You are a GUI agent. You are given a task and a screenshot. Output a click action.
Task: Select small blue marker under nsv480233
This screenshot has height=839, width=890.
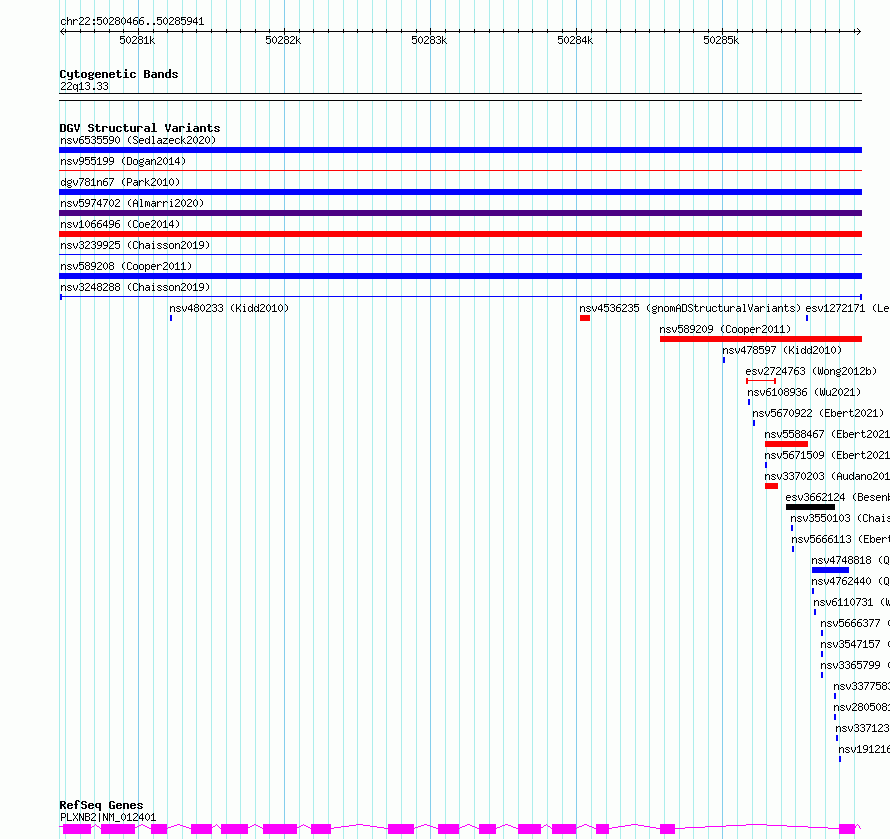[x=171, y=318]
